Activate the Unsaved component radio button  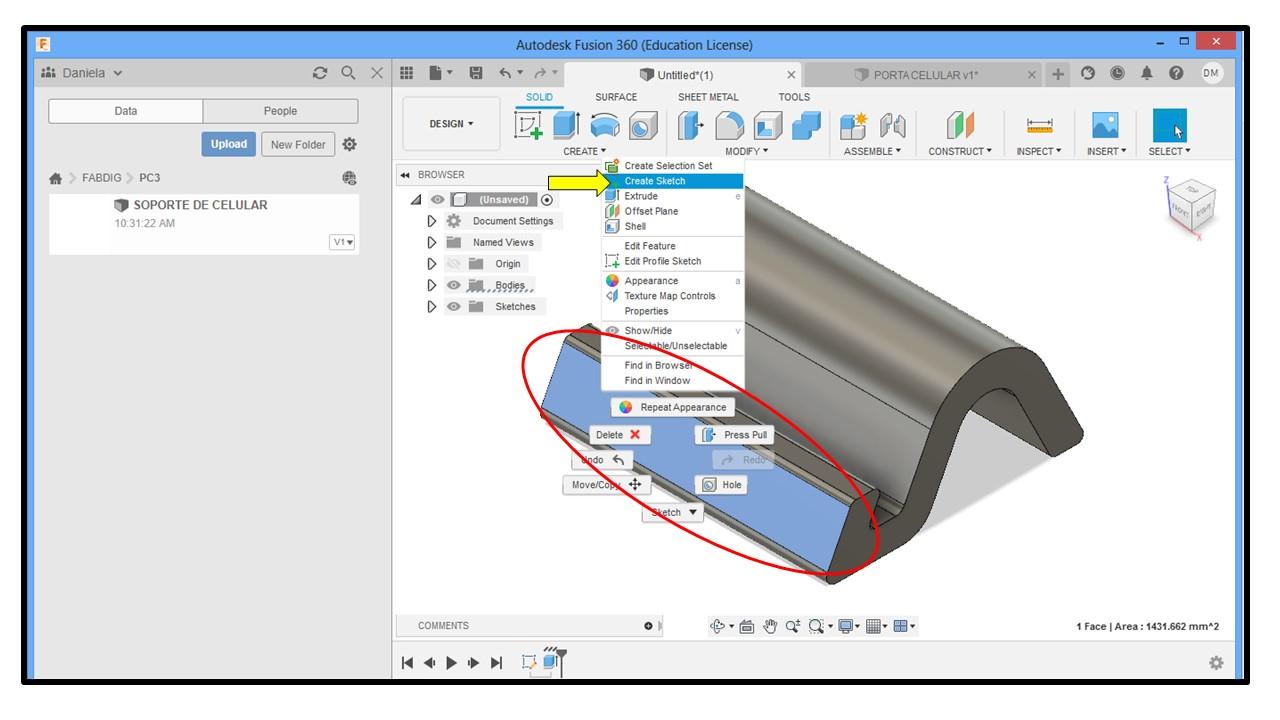coord(546,200)
